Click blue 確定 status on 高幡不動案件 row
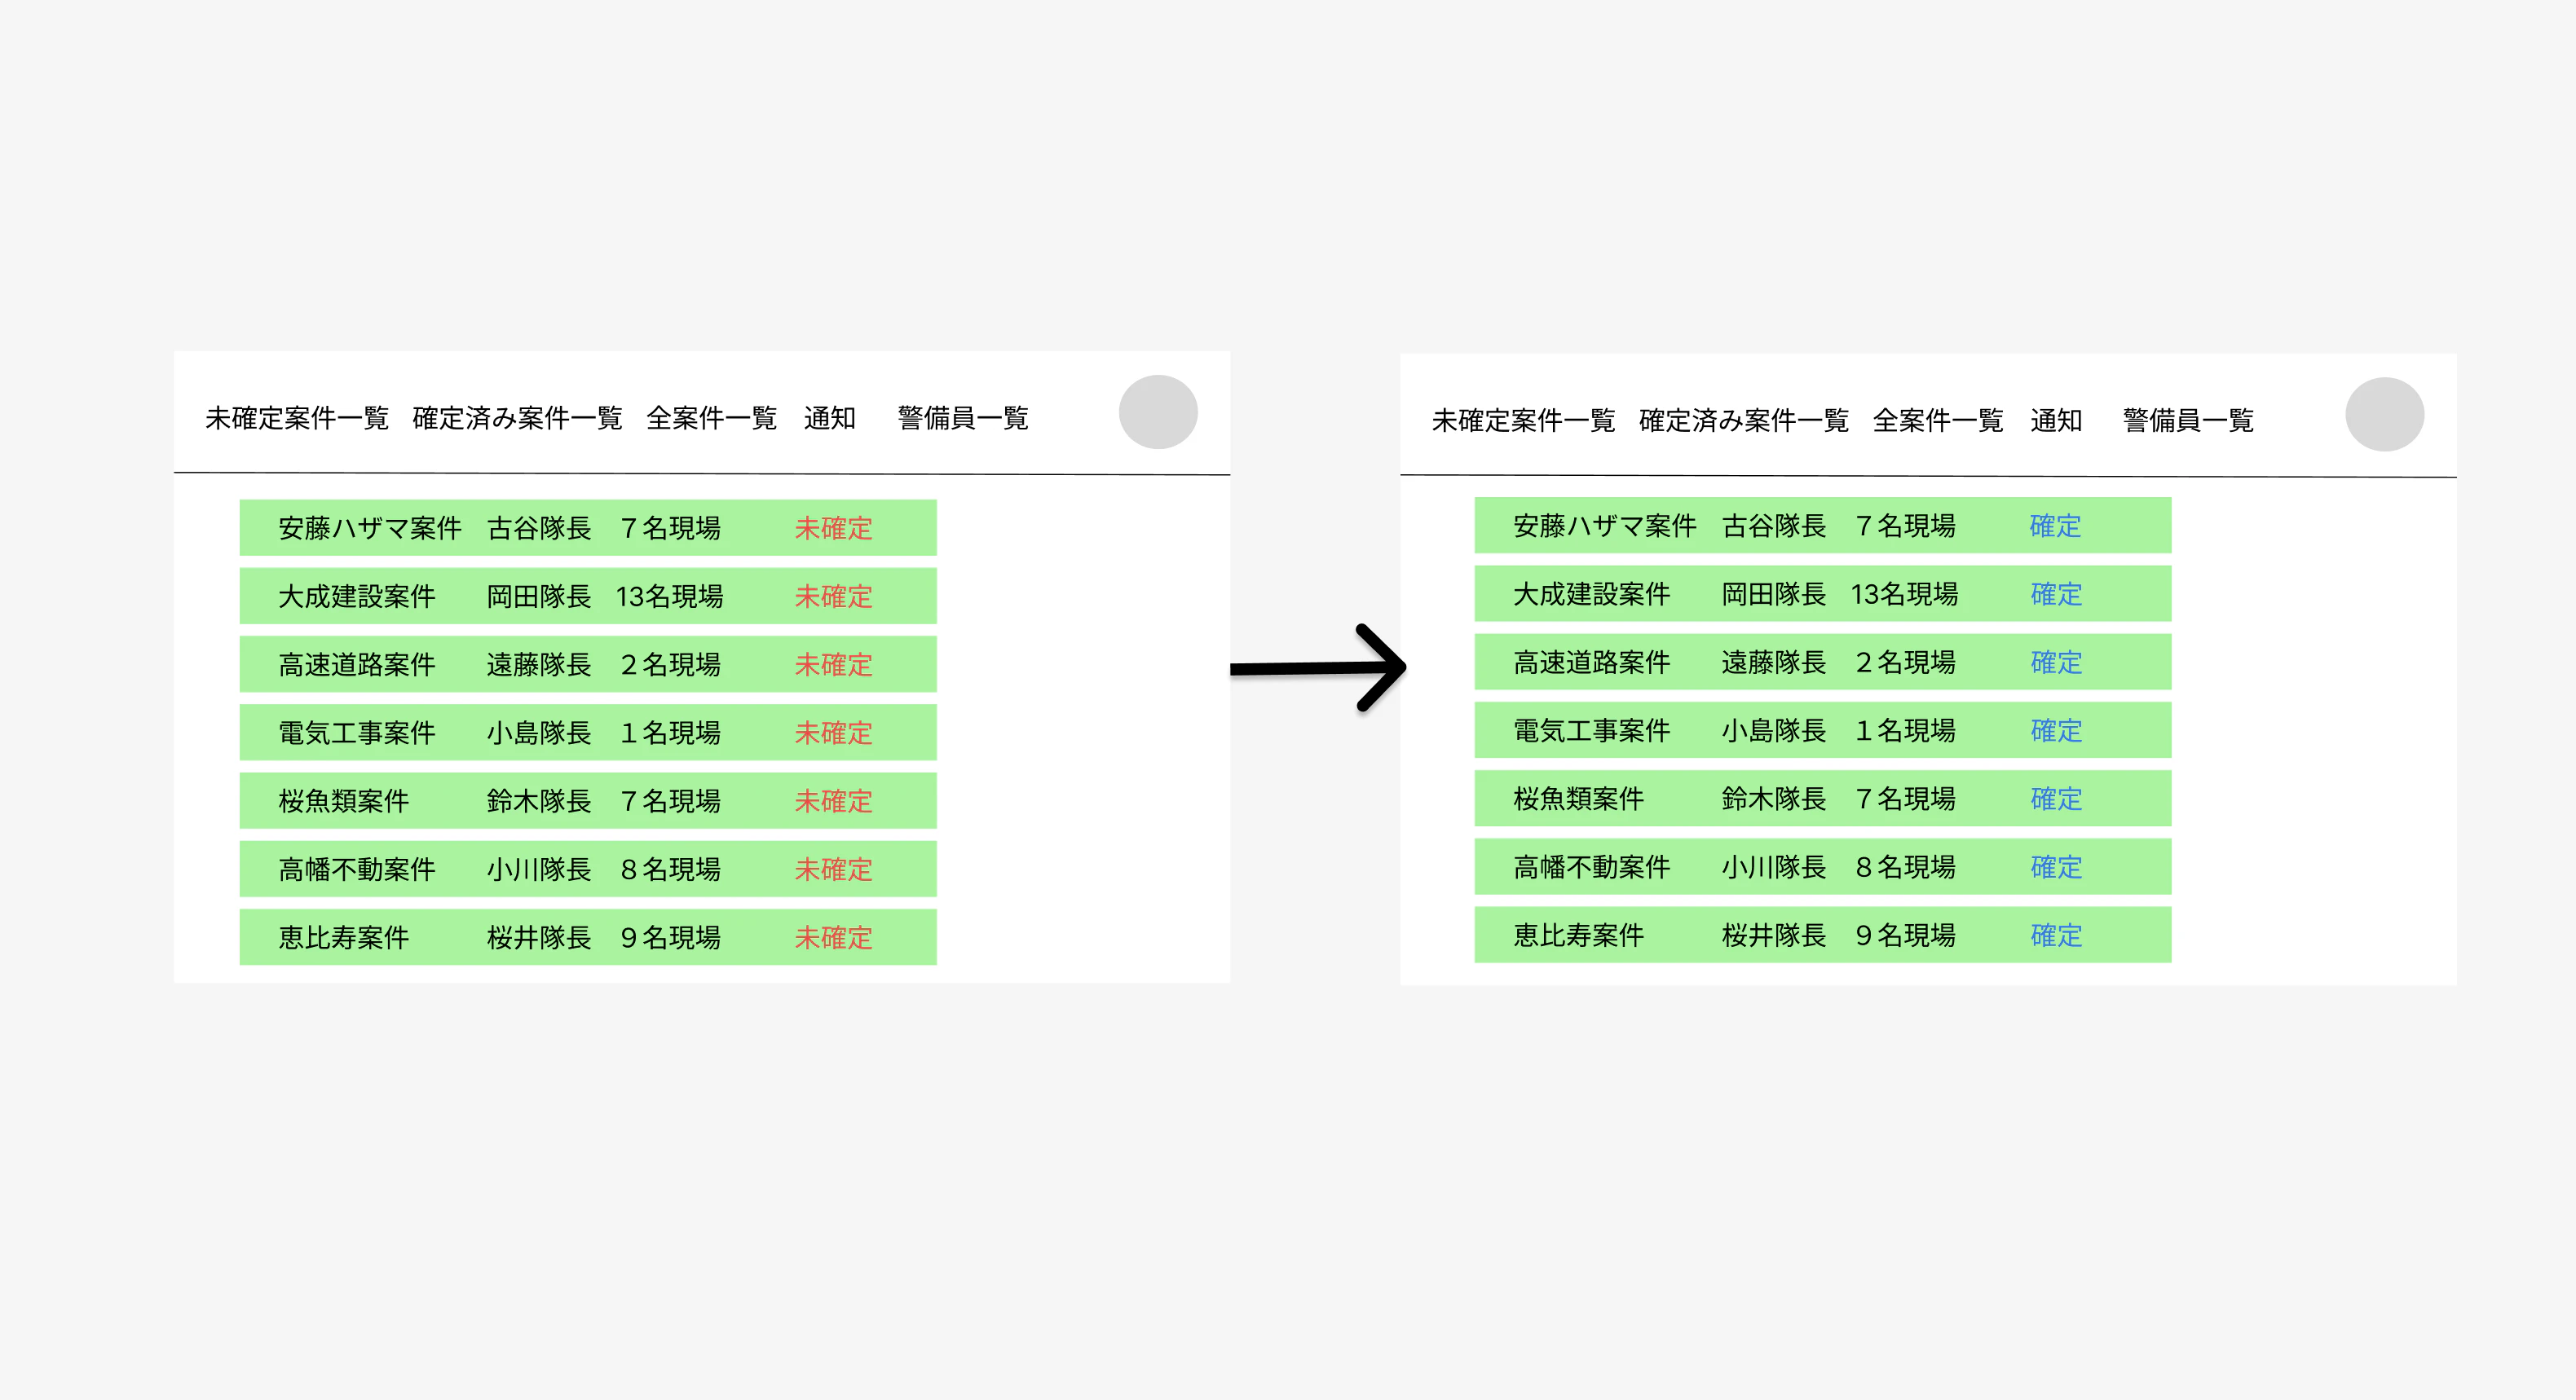The image size is (2576, 1400). pos(2055,867)
